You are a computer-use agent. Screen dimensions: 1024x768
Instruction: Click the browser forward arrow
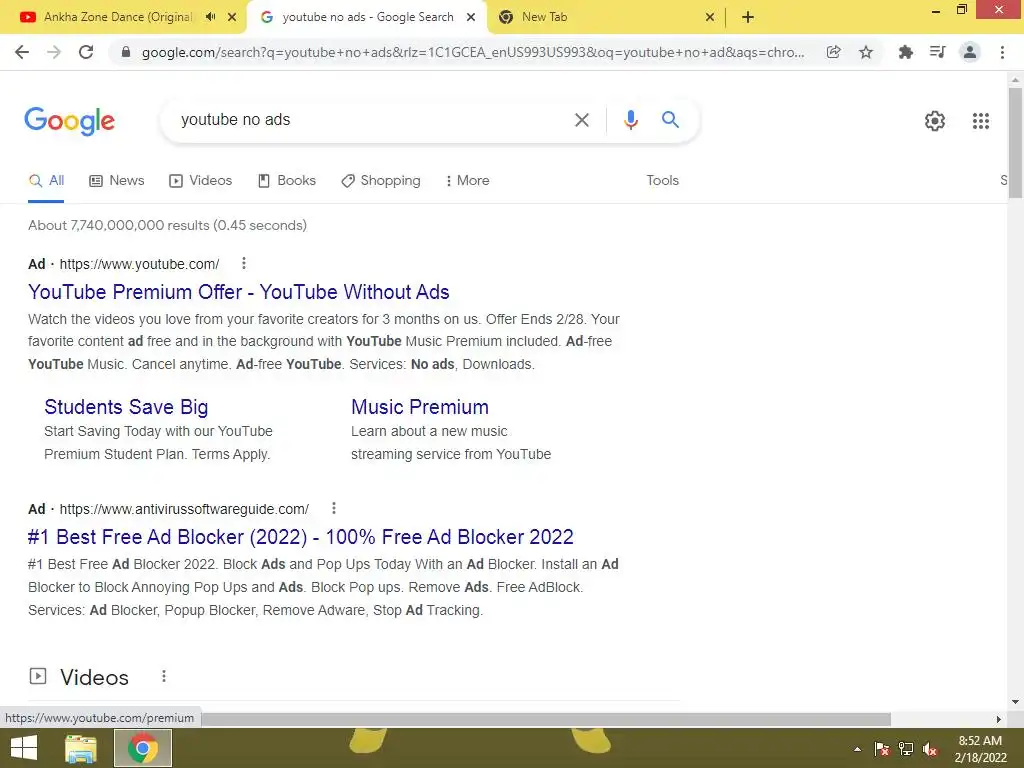click(x=54, y=52)
